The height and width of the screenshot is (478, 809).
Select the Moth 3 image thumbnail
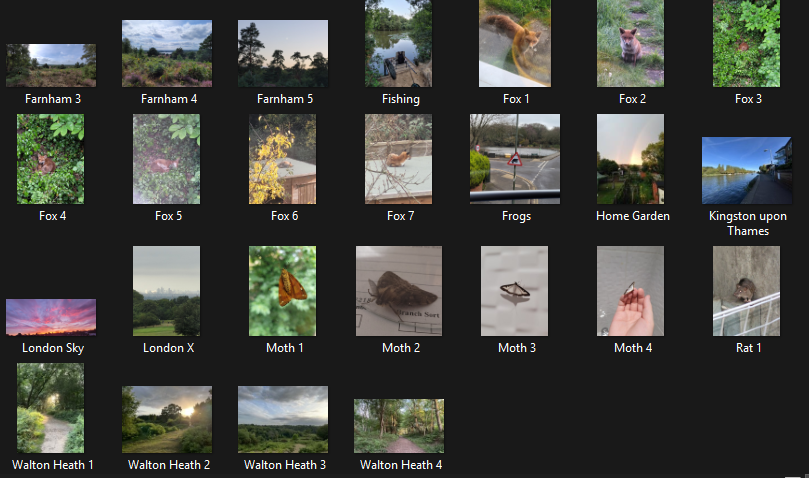coord(514,291)
